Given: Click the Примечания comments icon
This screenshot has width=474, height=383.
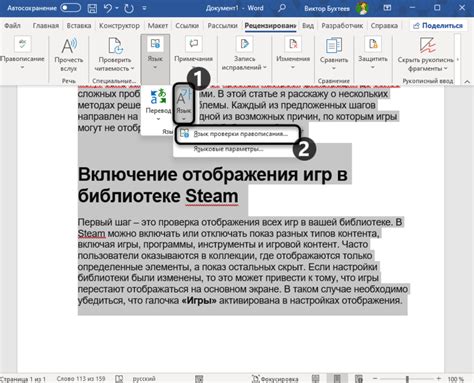Looking at the screenshot, I should click(x=193, y=44).
